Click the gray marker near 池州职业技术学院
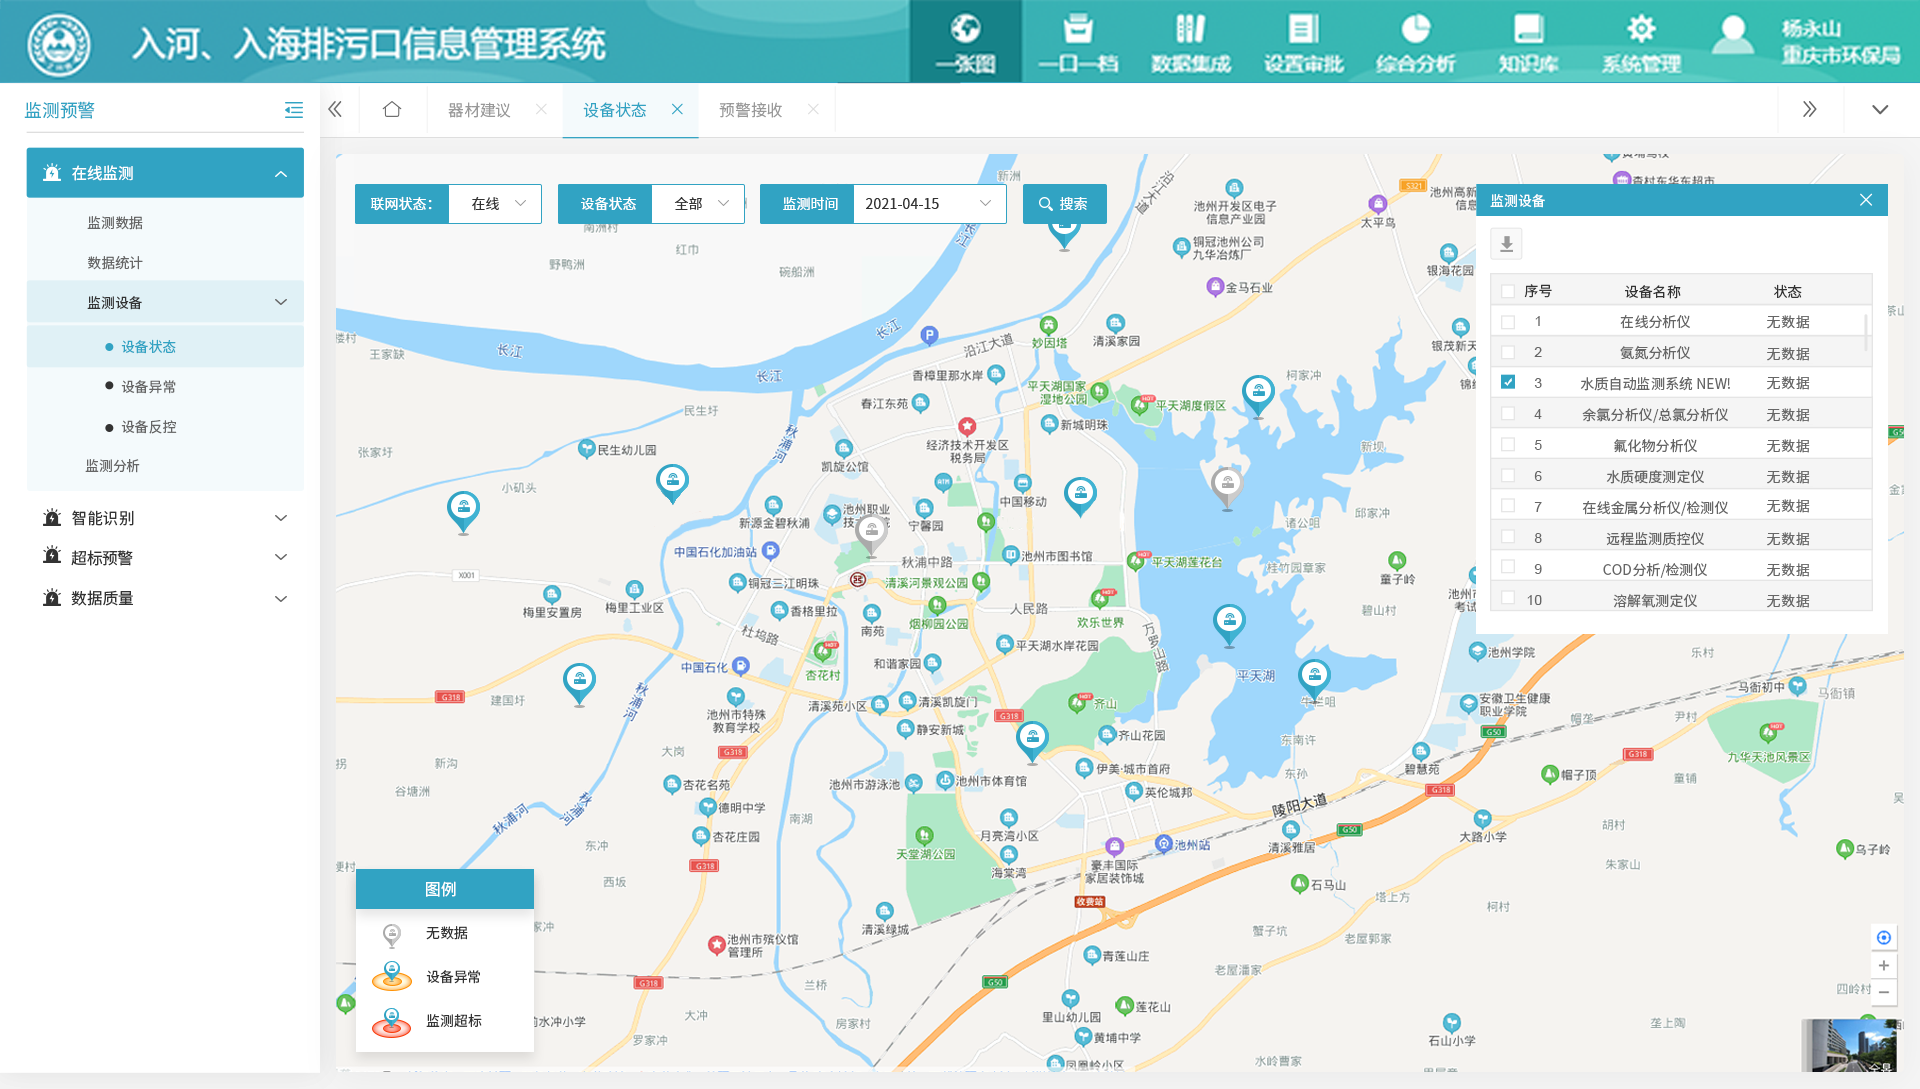1920x1089 pixels. 872,533
